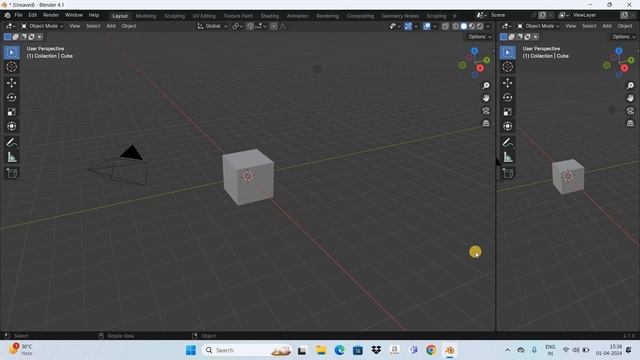Open Object Mode dropdown in right viewport
The image size is (640, 360).
[538, 26]
